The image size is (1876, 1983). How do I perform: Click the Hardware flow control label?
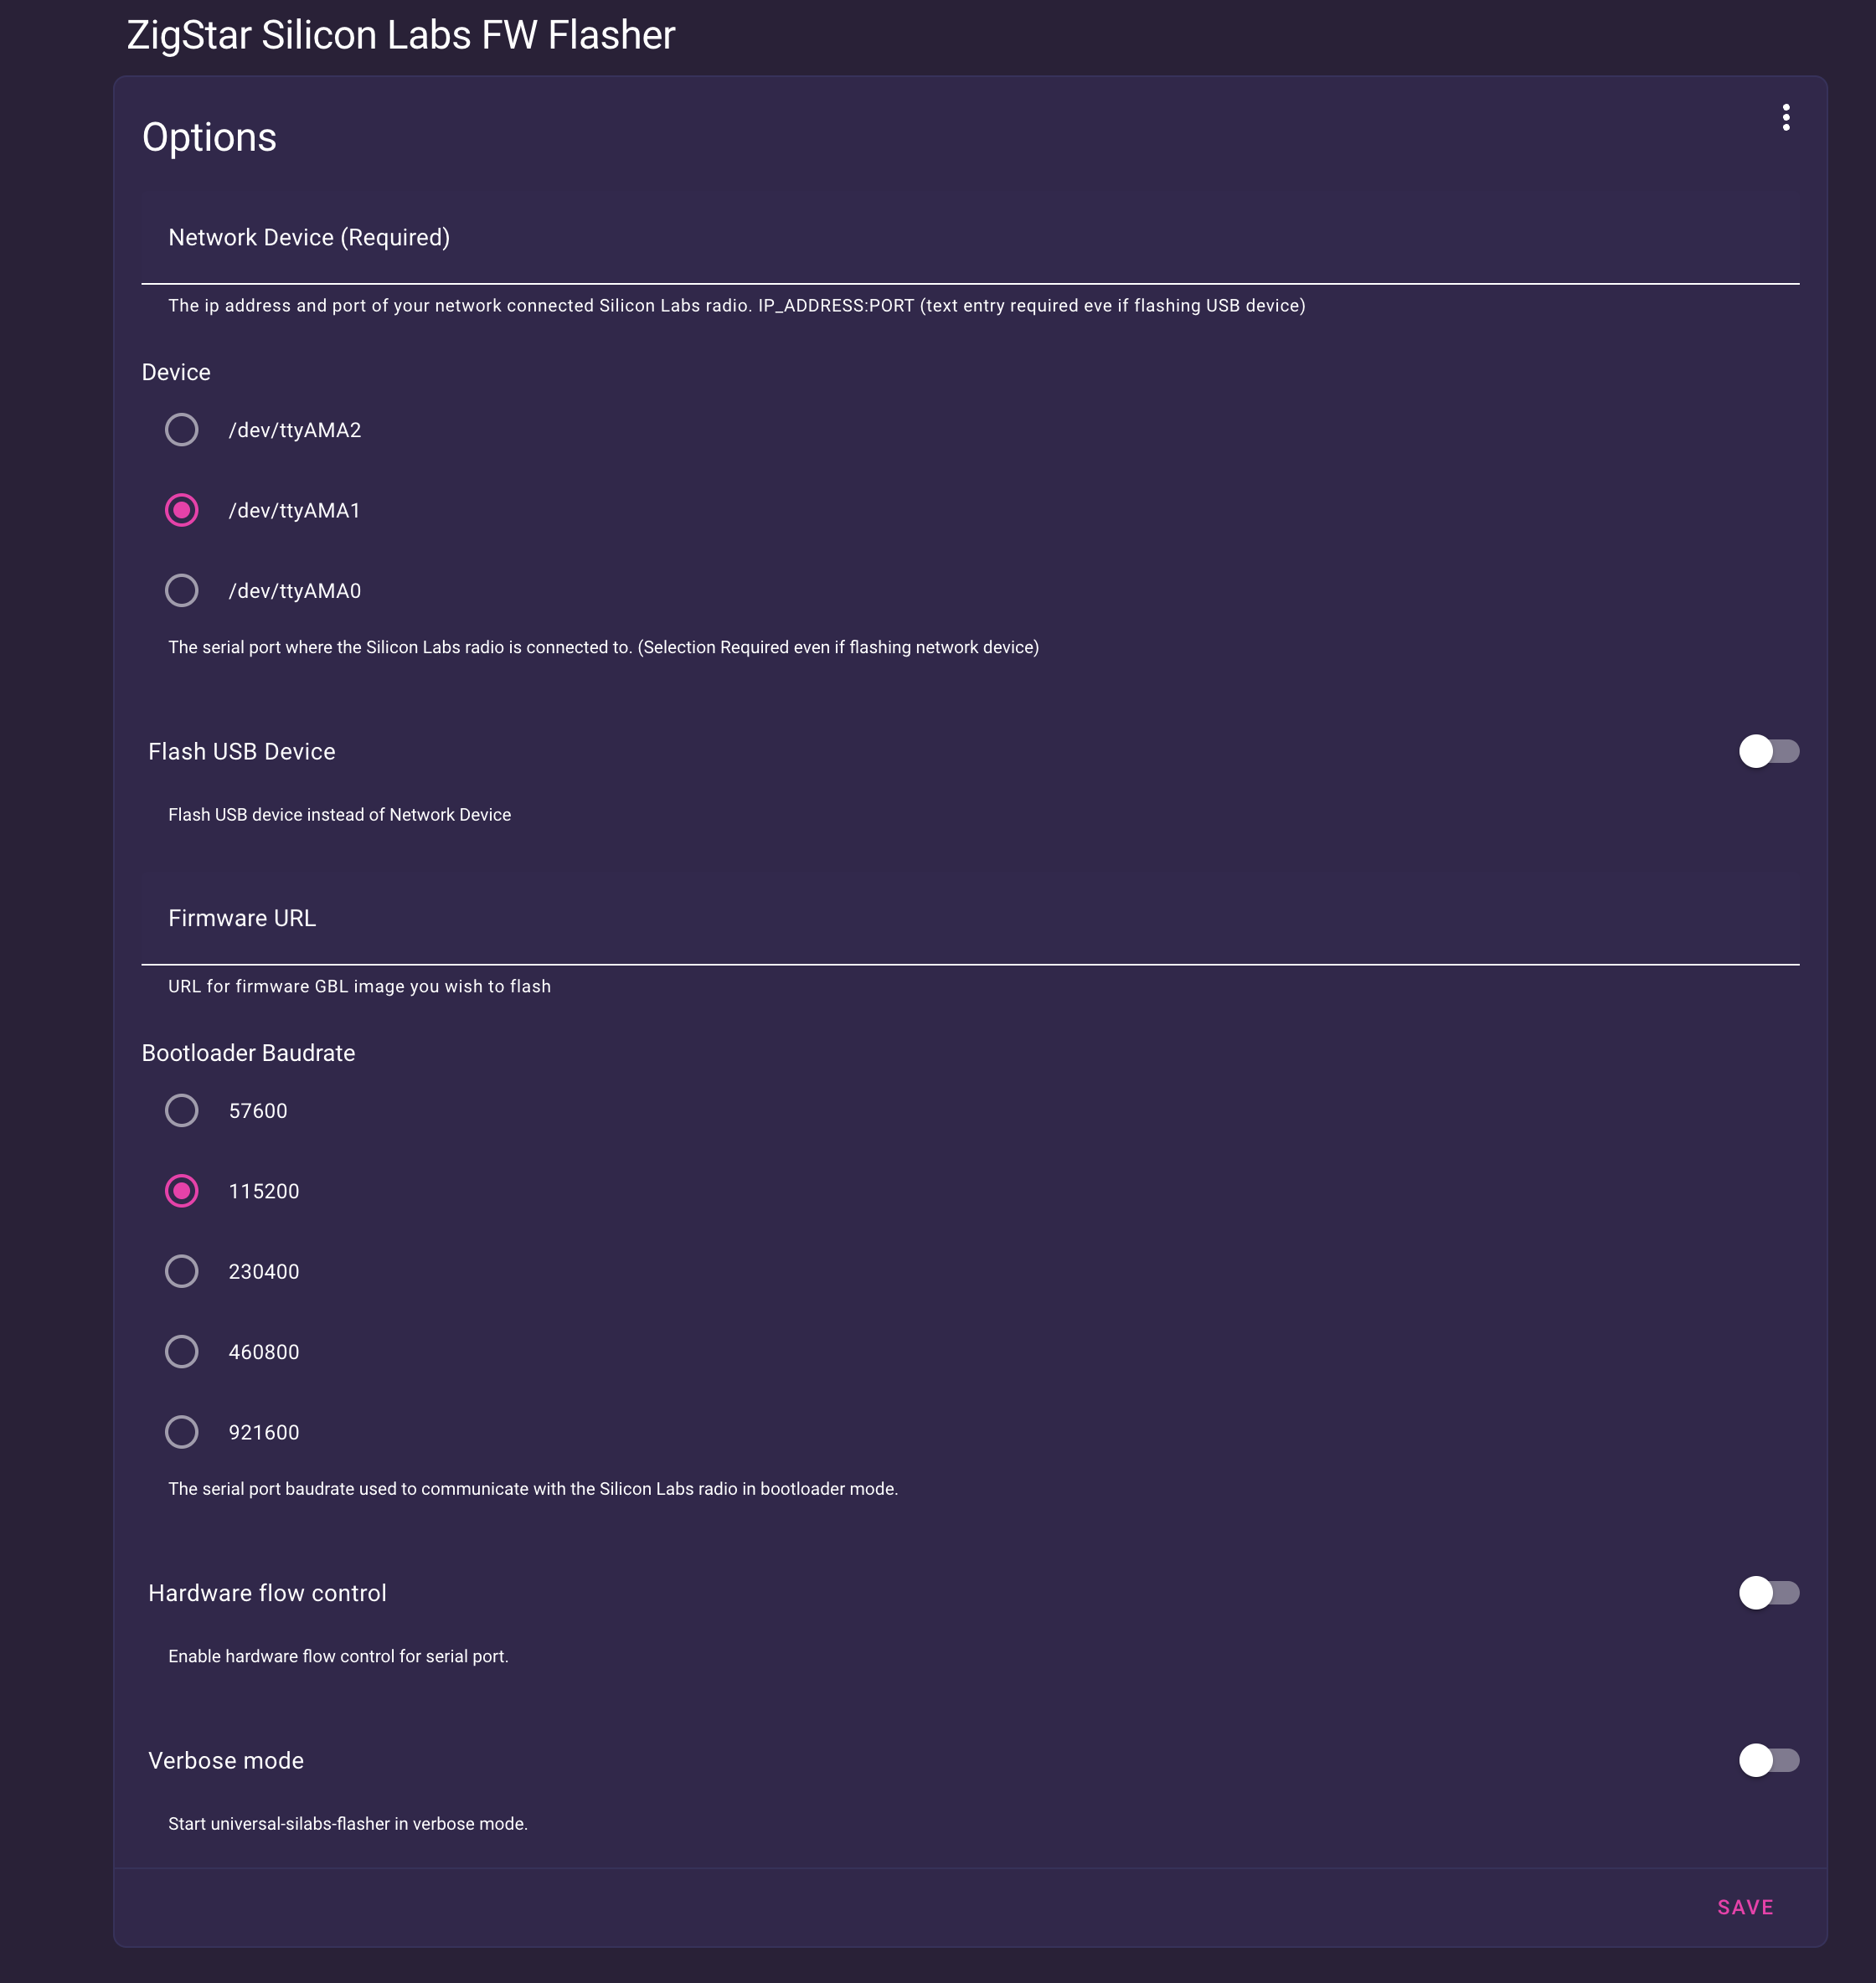point(267,1594)
